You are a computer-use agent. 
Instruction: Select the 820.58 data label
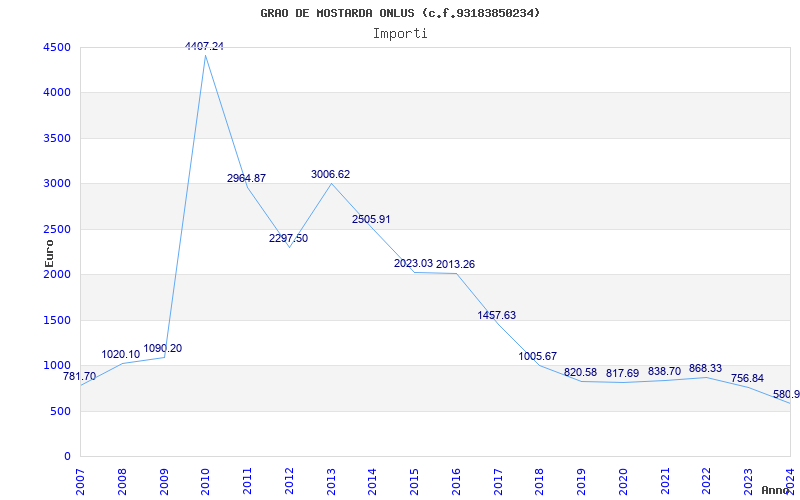pos(580,372)
